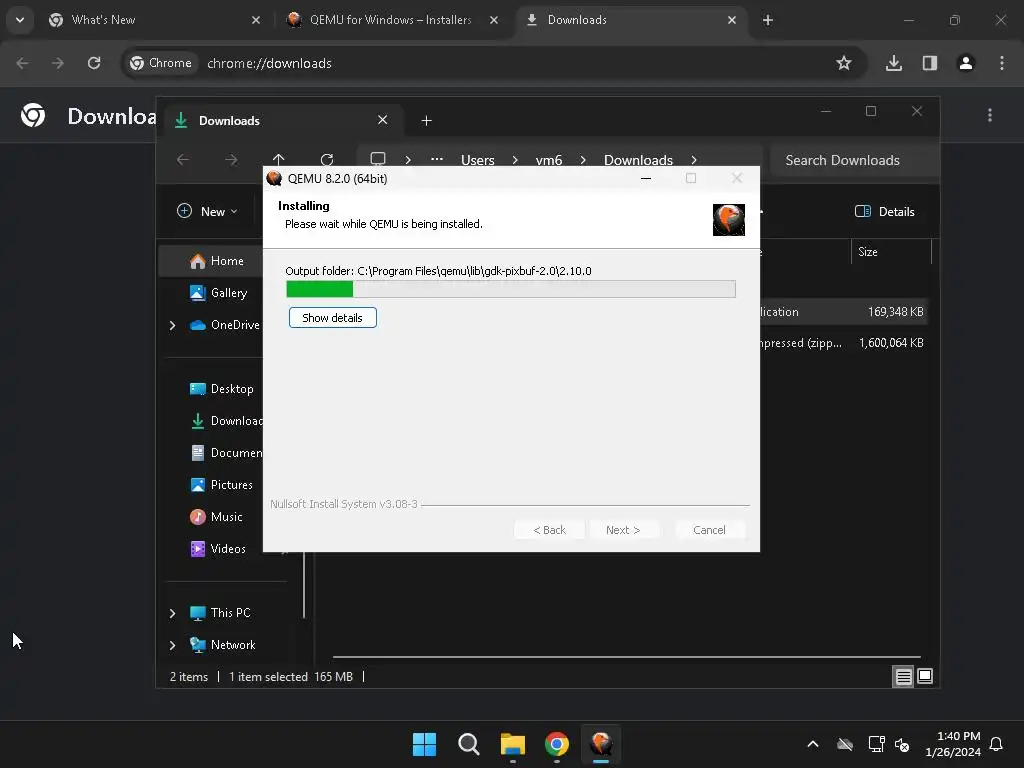Viewport: 1024px width, 768px height.
Task: Open Desktop in navigation pane
Action: pos(221,389)
